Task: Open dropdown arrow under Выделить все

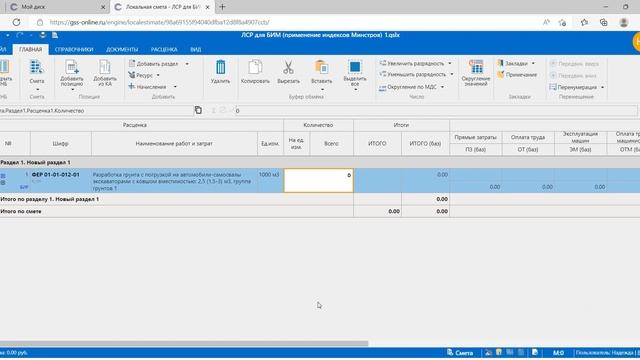Action: (356, 90)
